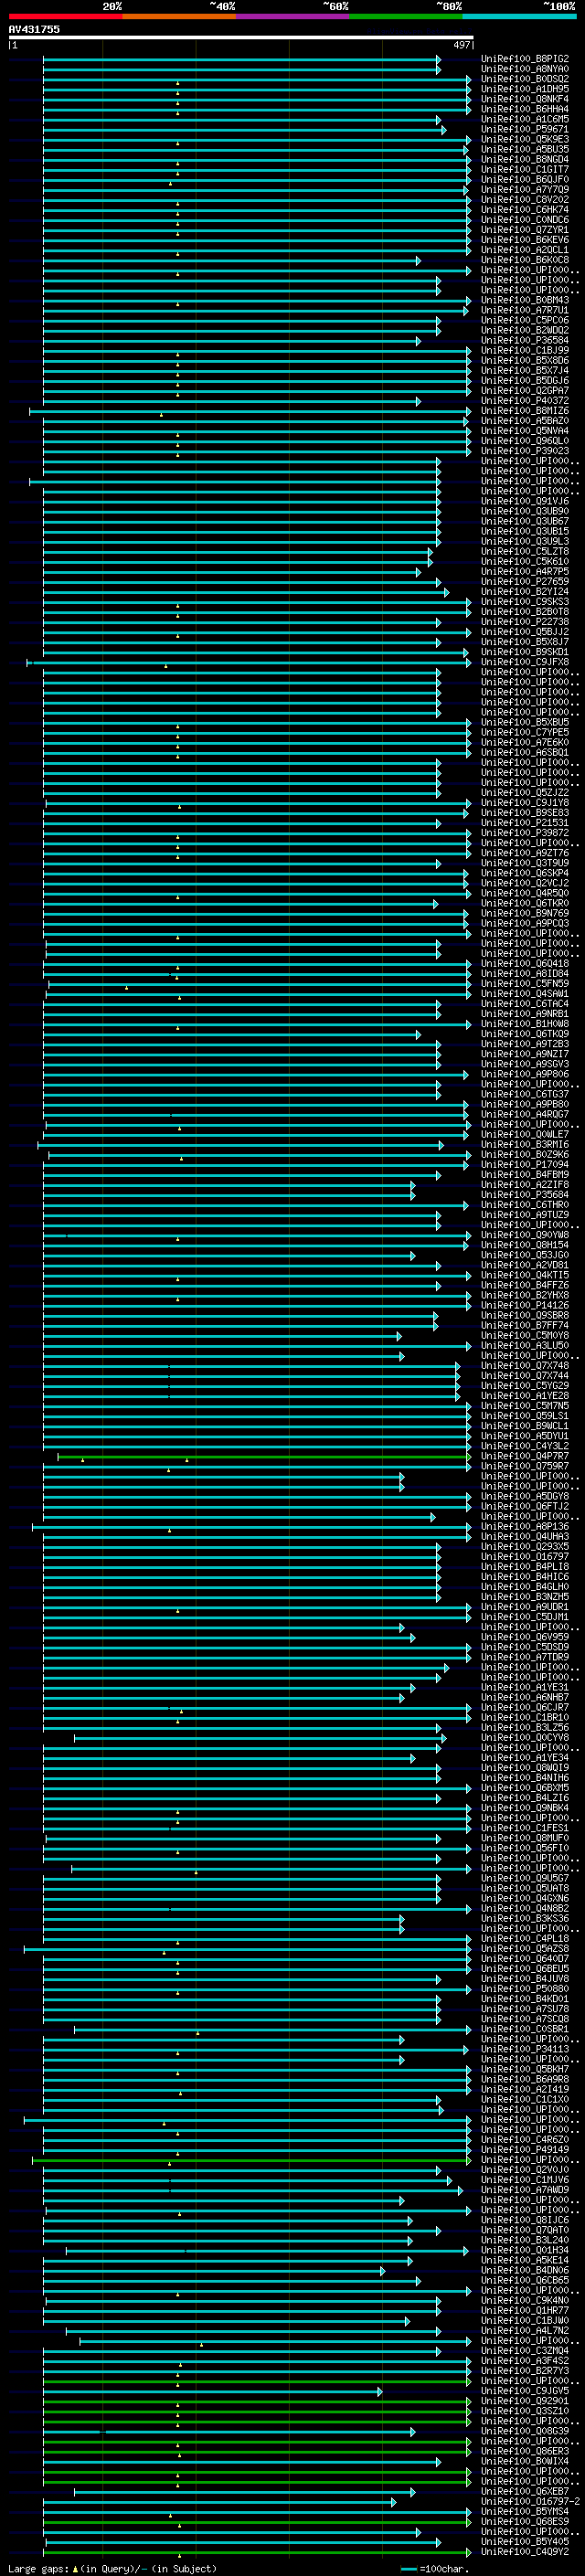Select hit label UniRef100_Q08G39
The image size is (585, 2576).
[x=525, y=2432]
